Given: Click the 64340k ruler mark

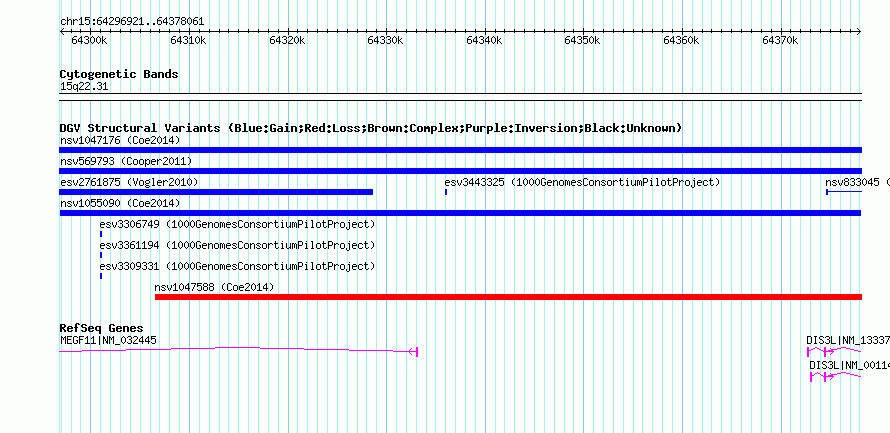Looking at the screenshot, I should tap(484, 40).
